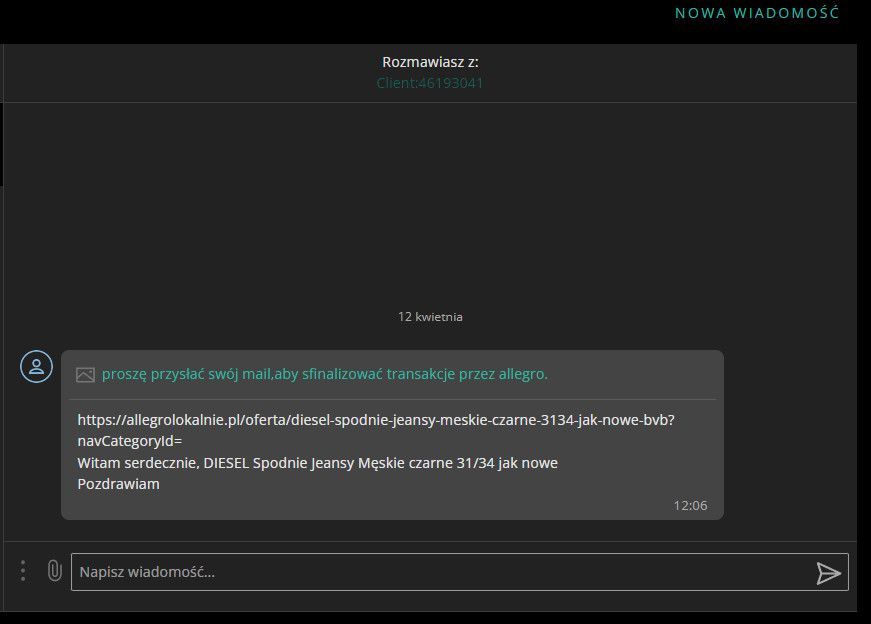Open the Client:46193041 profile link
The width and height of the screenshot is (871, 624).
coord(429,83)
